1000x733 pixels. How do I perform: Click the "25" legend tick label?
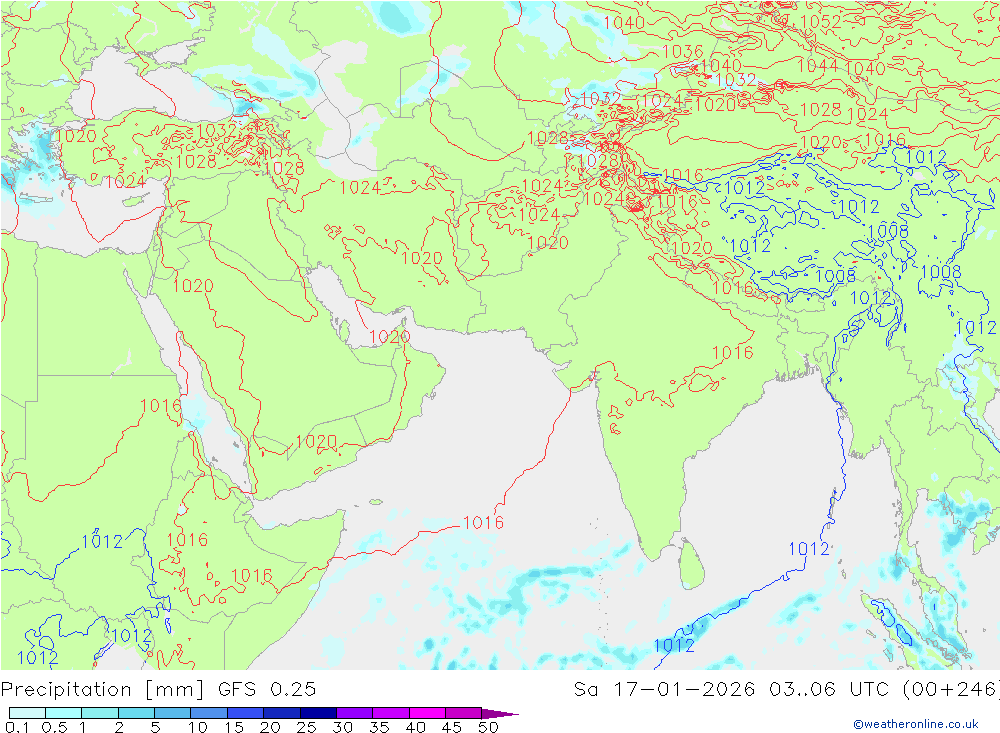(307, 727)
